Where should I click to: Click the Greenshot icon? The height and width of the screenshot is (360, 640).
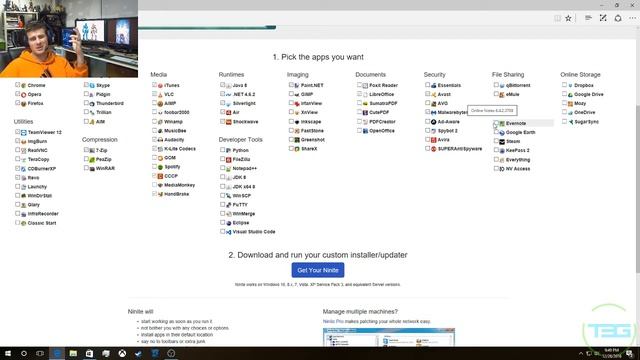[297, 140]
